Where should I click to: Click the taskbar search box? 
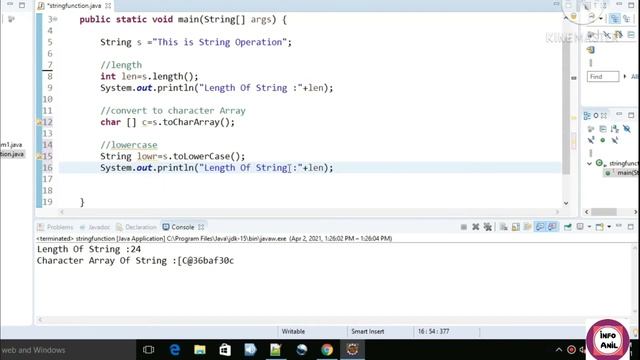click(x=67, y=350)
